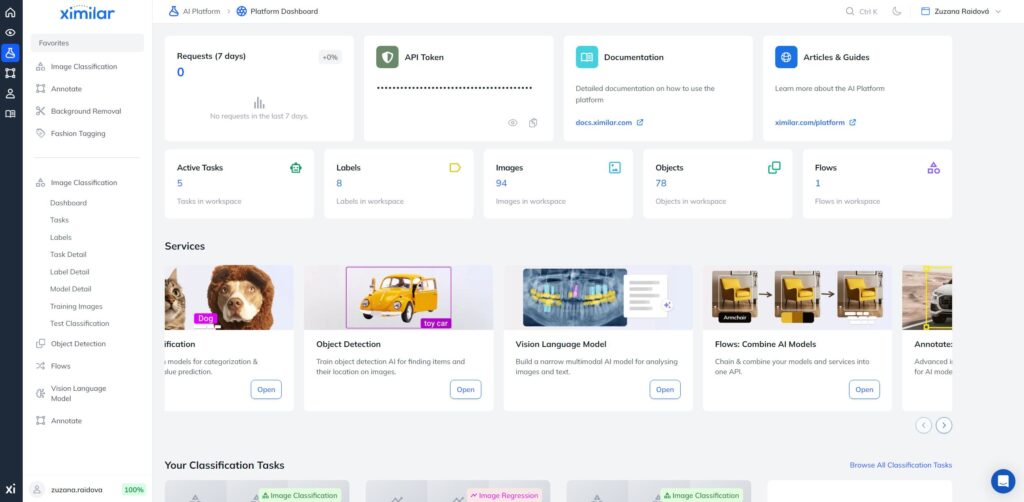Click the Images card picture icon
Viewport: 1024px width, 502px height.
(x=615, y=168)
